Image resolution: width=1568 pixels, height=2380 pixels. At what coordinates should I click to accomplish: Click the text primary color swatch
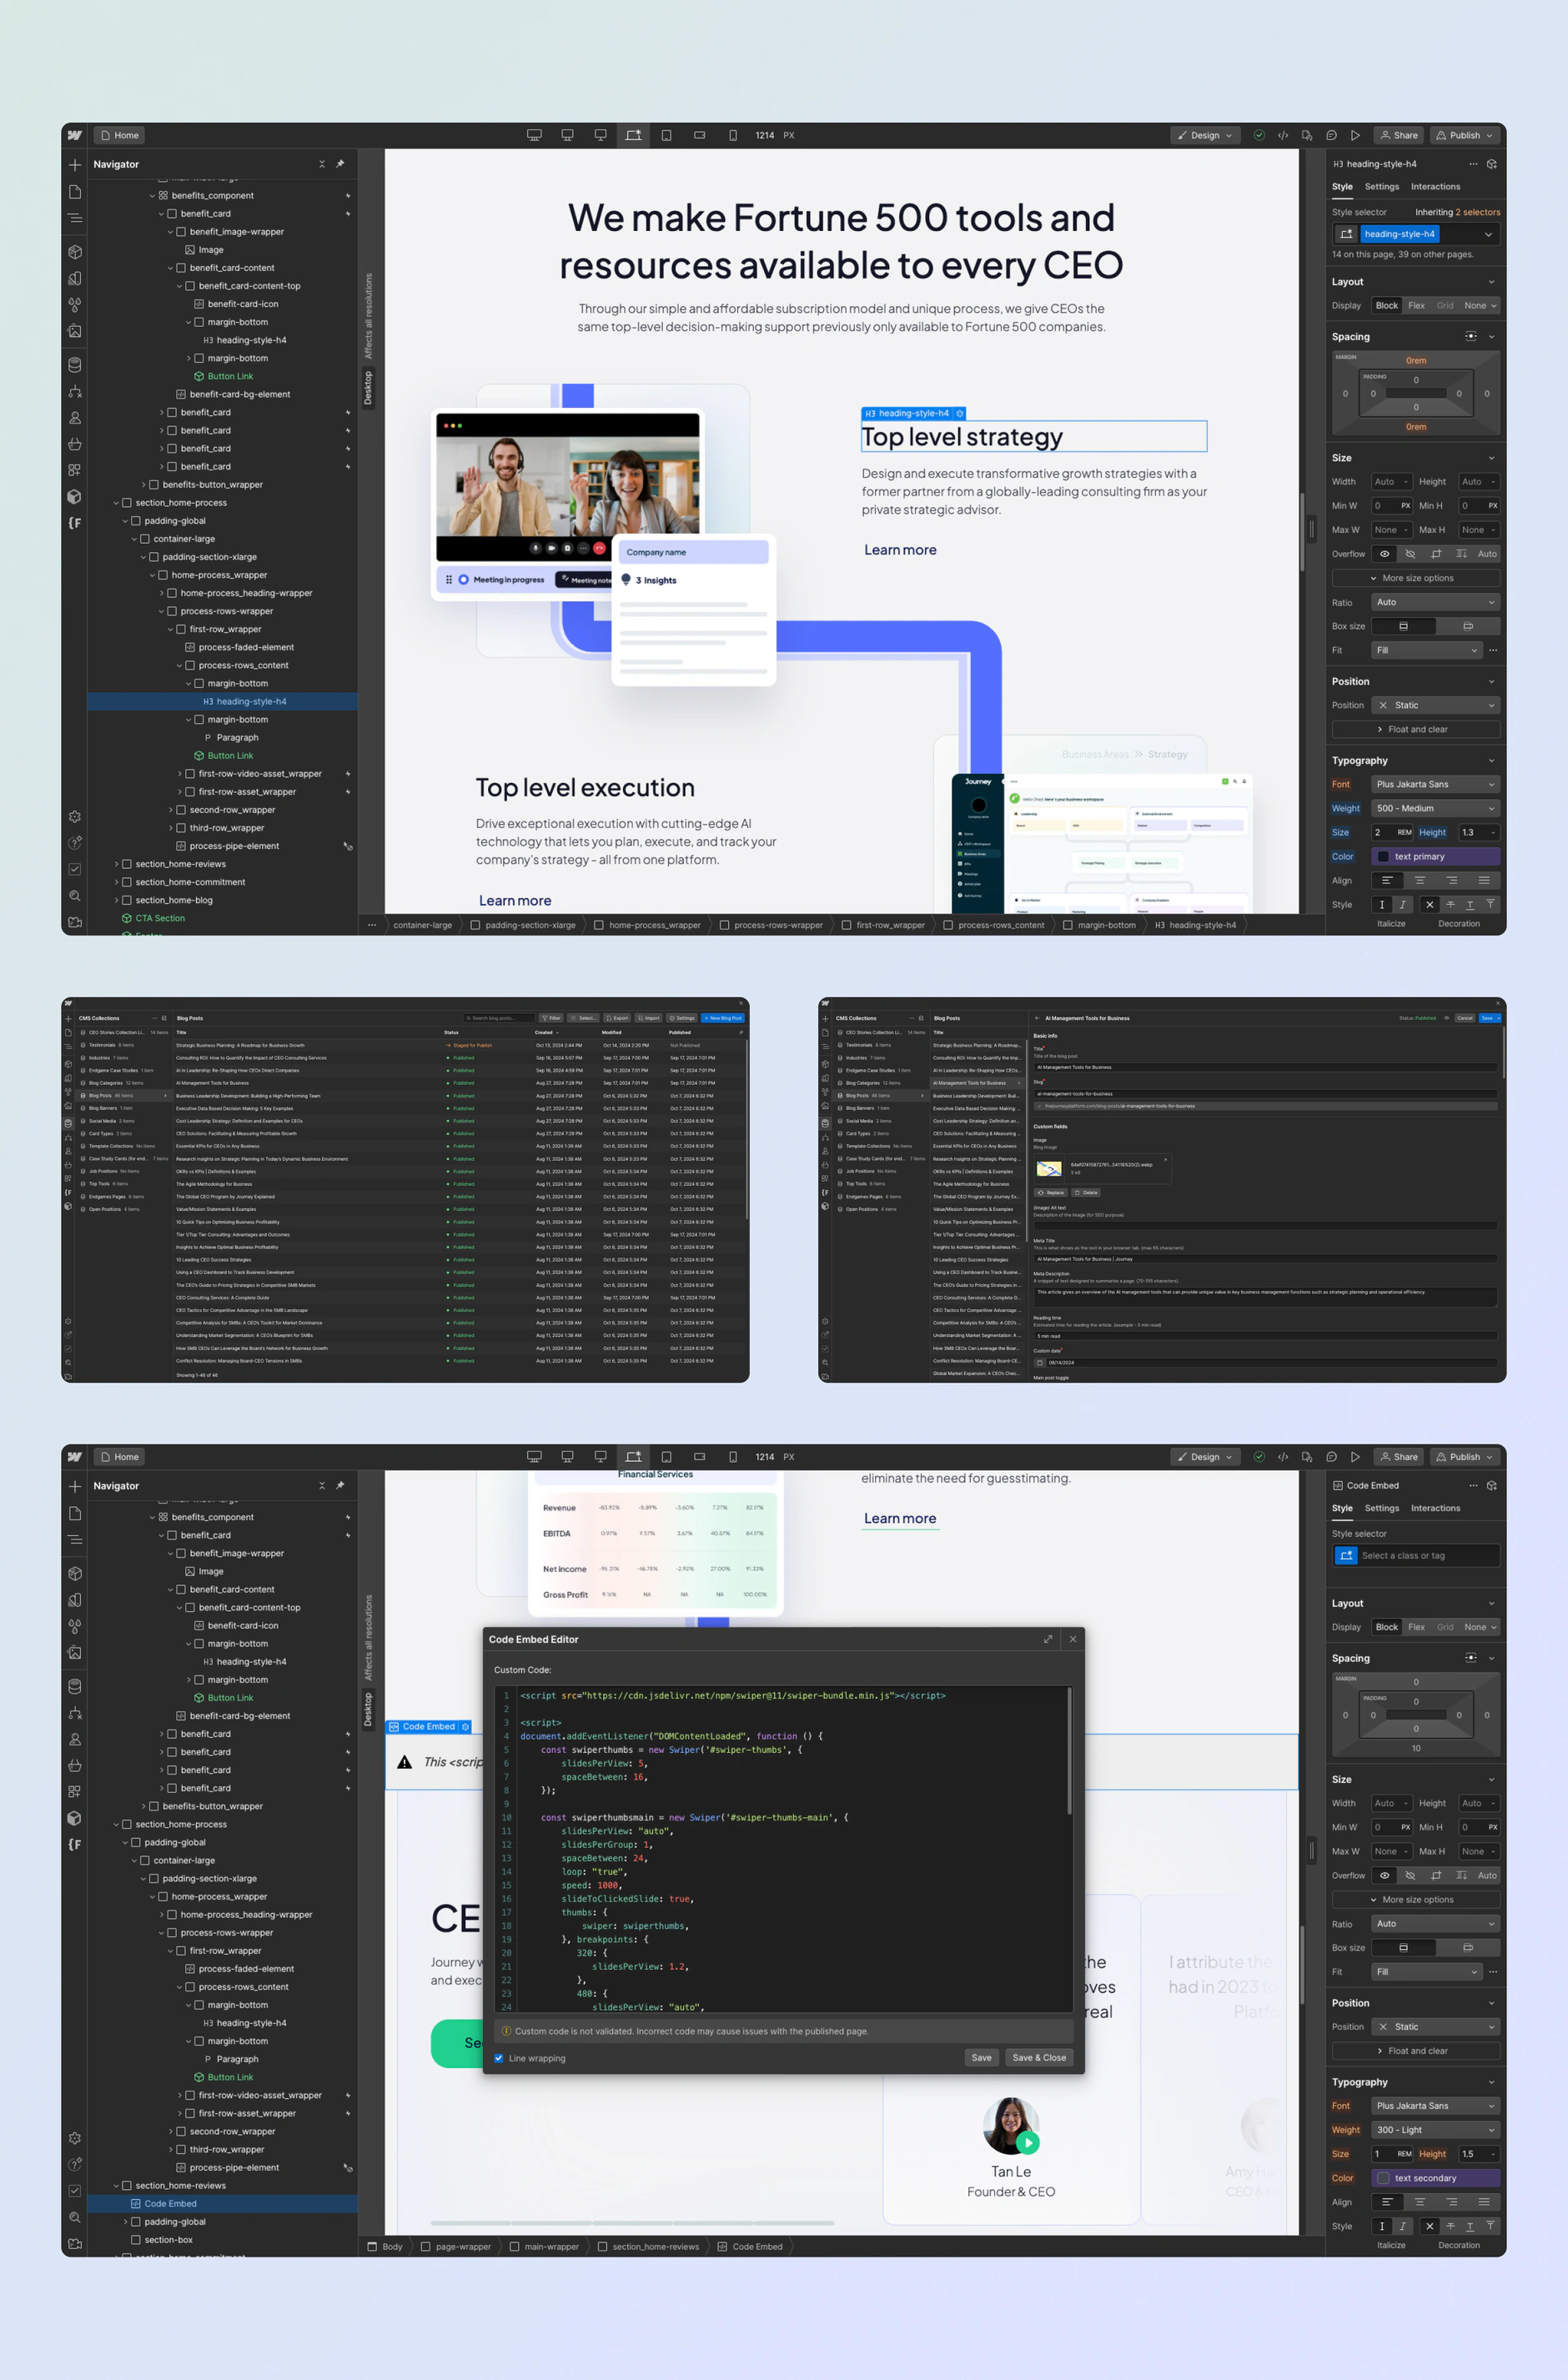(1384, 857)
